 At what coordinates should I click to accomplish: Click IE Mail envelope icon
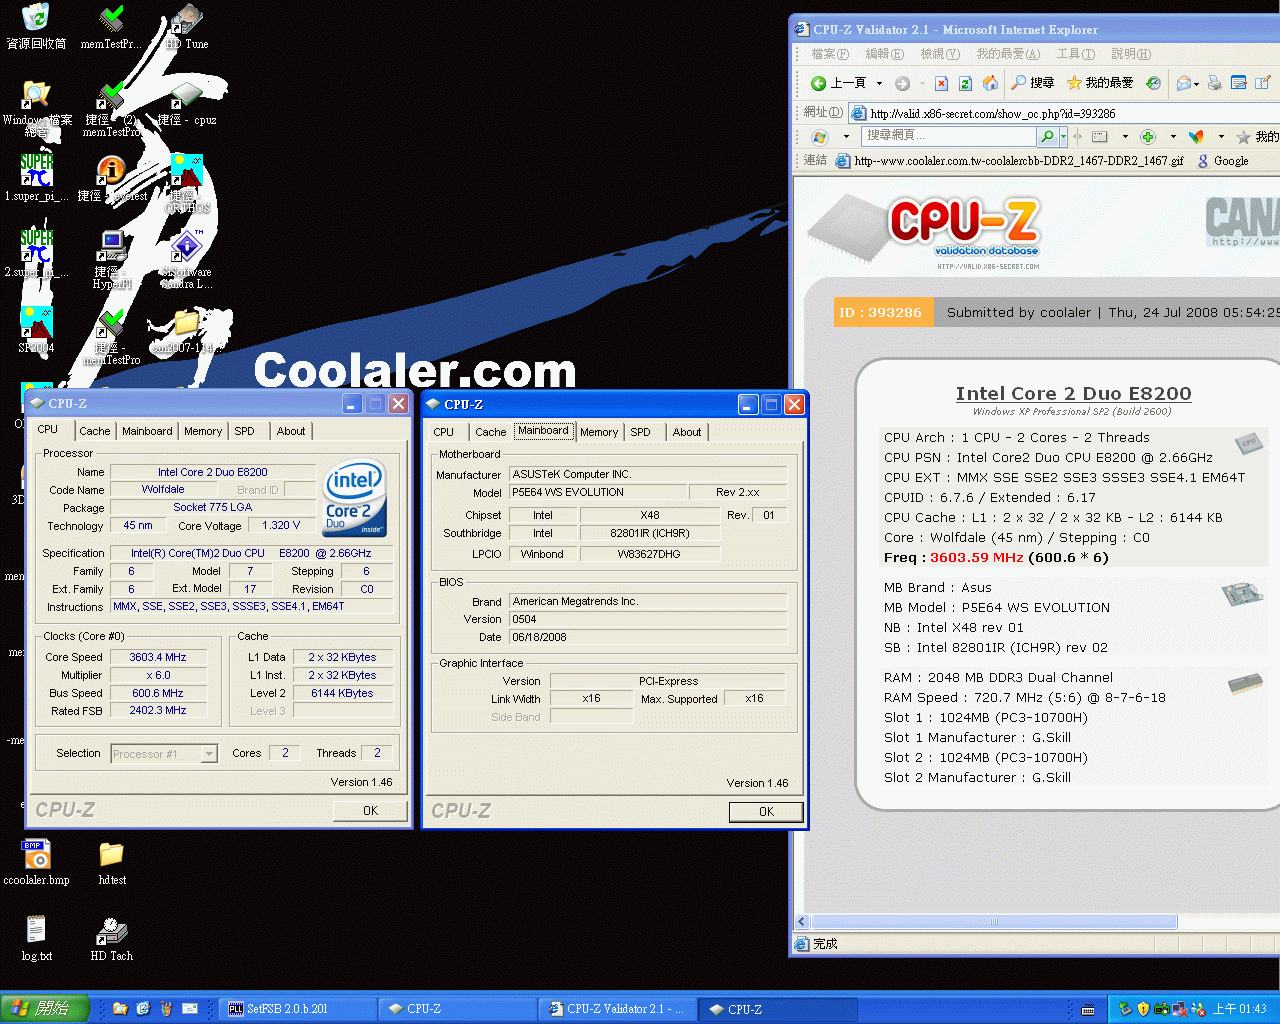[x=1183, y=83]
